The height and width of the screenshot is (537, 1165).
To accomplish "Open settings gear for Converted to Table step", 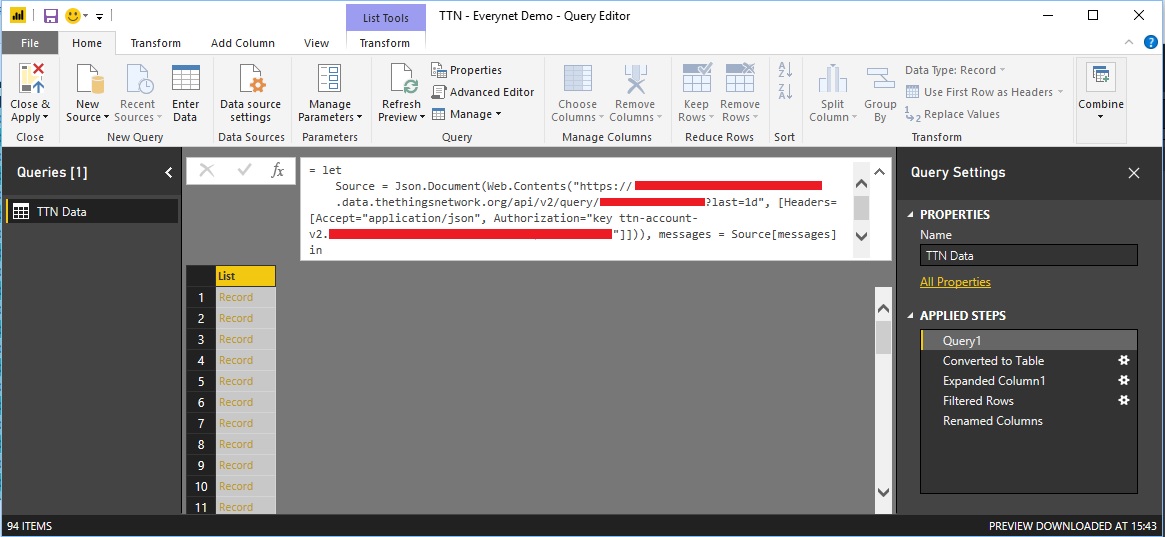I will pos(1124,360).
